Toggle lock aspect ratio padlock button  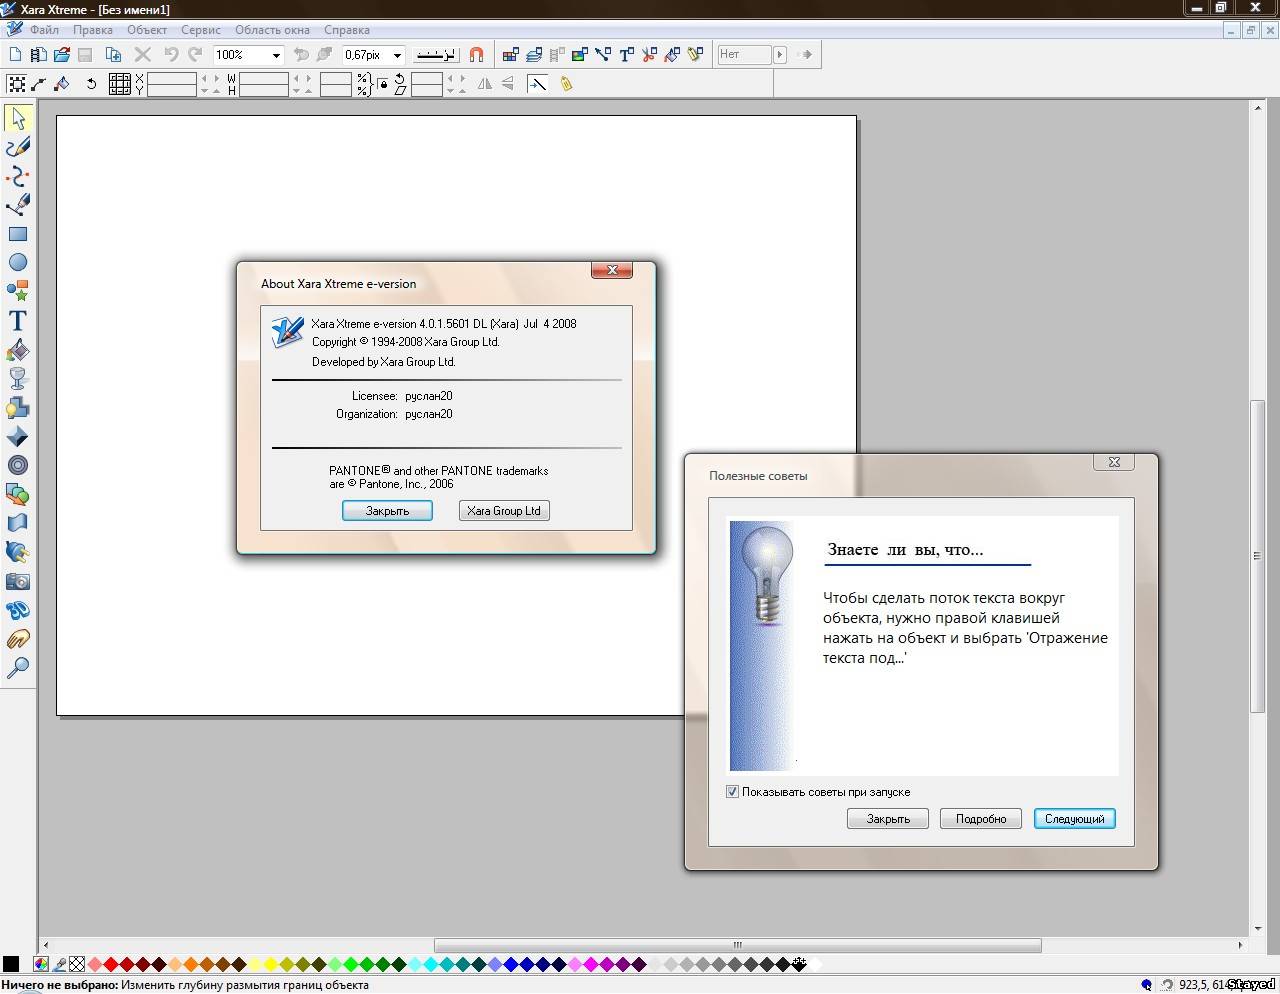pos(382,84)
